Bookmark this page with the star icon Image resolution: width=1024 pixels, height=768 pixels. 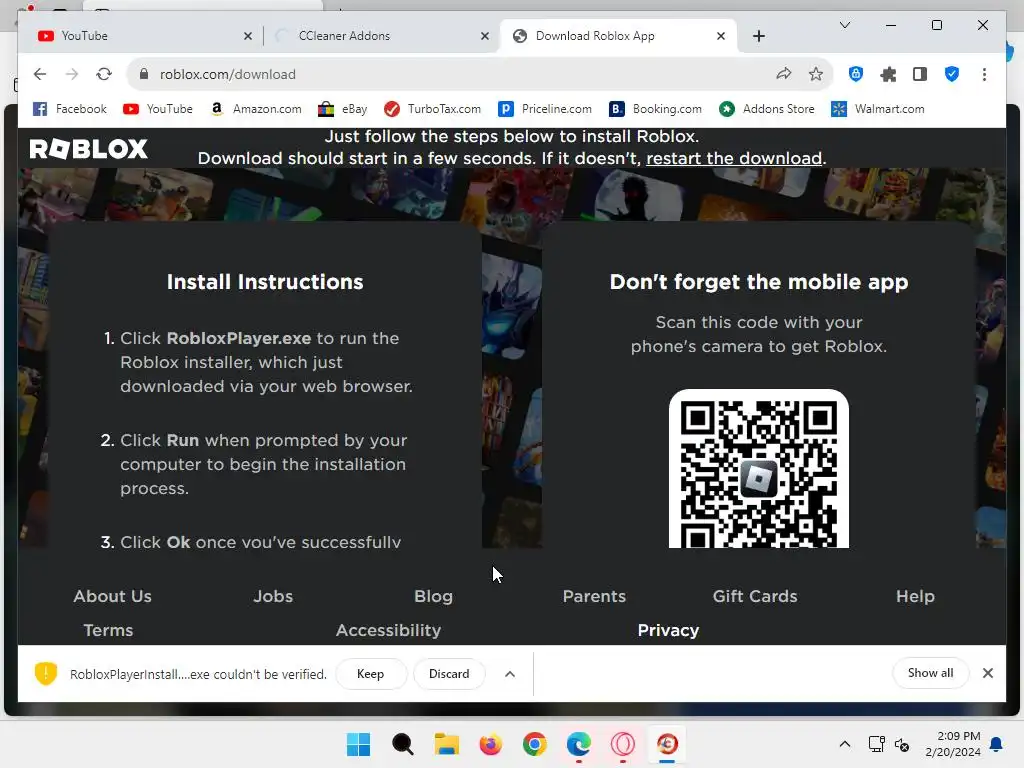(x=816, y=74)
